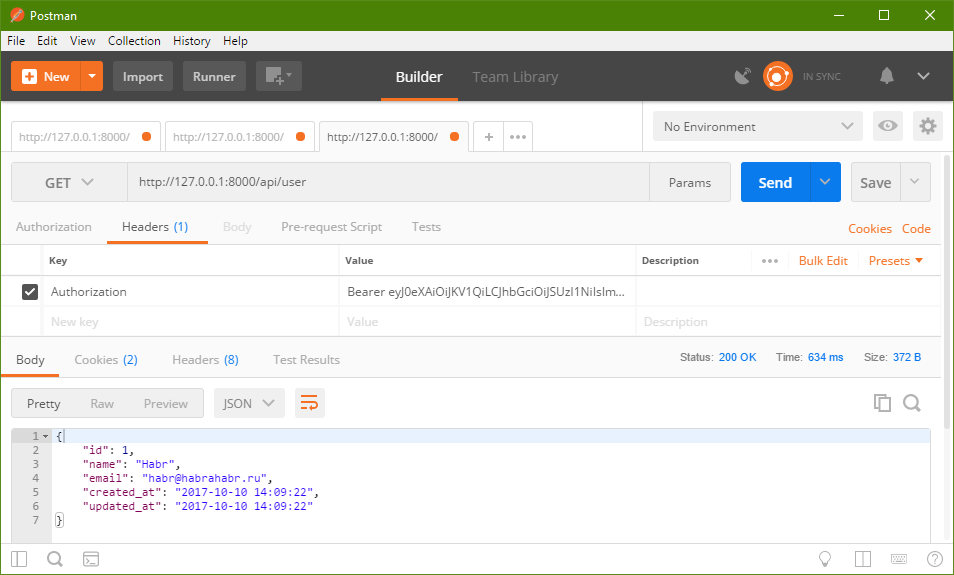Open the Find magnifier in status bar
Viewport: 954px width, 575px height.
55,559
